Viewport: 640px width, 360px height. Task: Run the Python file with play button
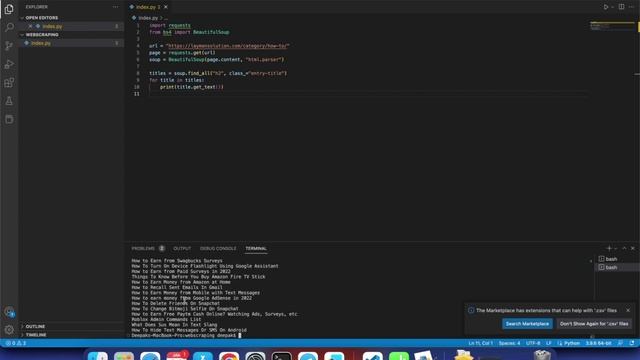[606, 7]
